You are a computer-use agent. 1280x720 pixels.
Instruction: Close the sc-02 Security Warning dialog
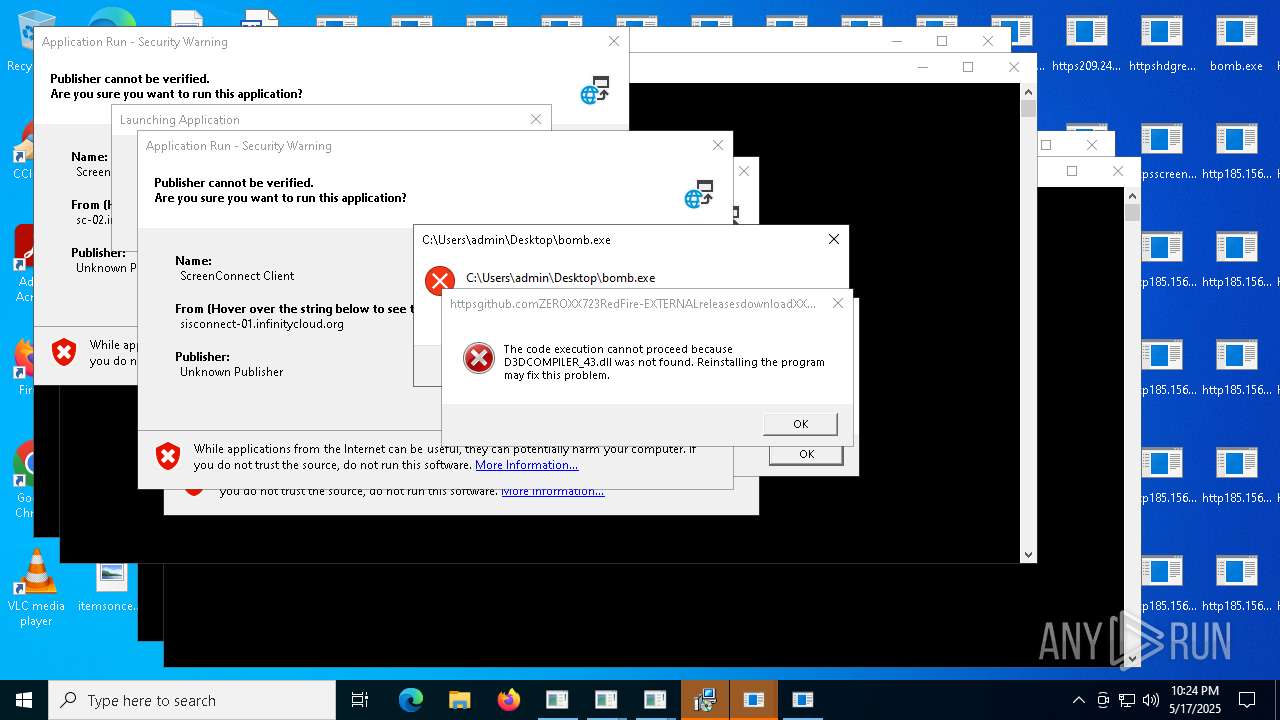coord(614,41)
